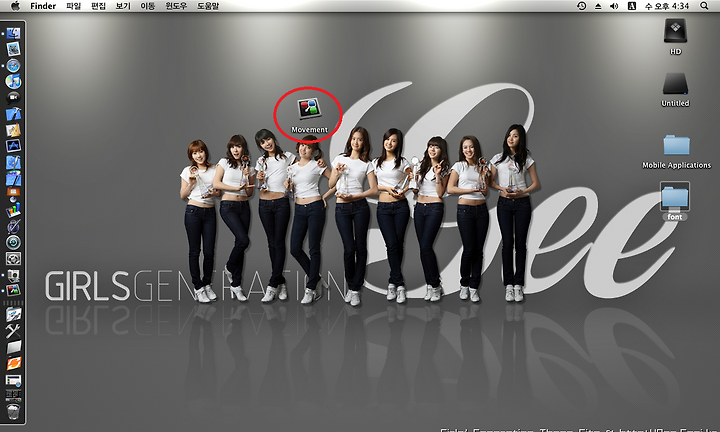
Task: Open the Apple menu
Action: [x=15, y=6]
